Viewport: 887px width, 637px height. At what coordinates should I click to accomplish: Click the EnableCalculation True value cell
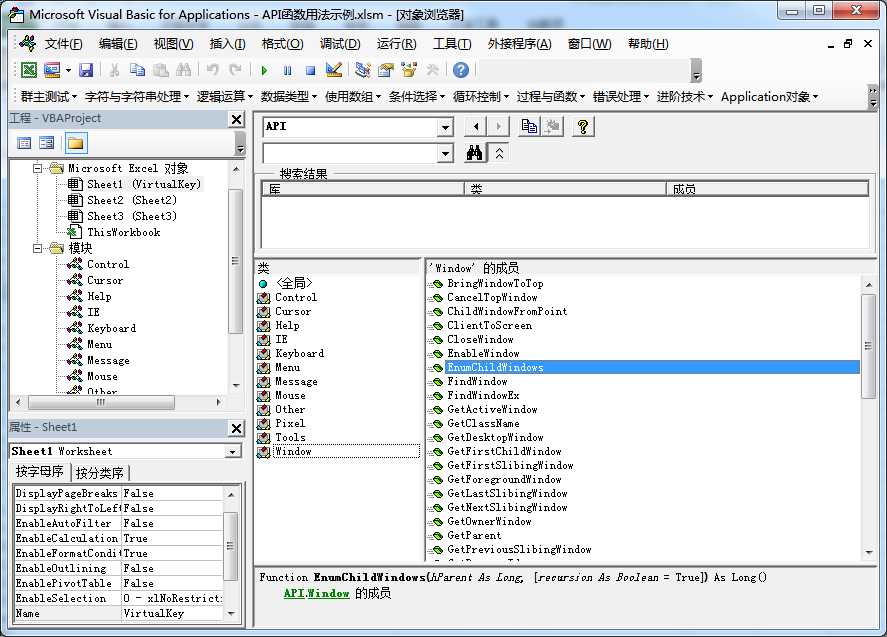(172, 538)
